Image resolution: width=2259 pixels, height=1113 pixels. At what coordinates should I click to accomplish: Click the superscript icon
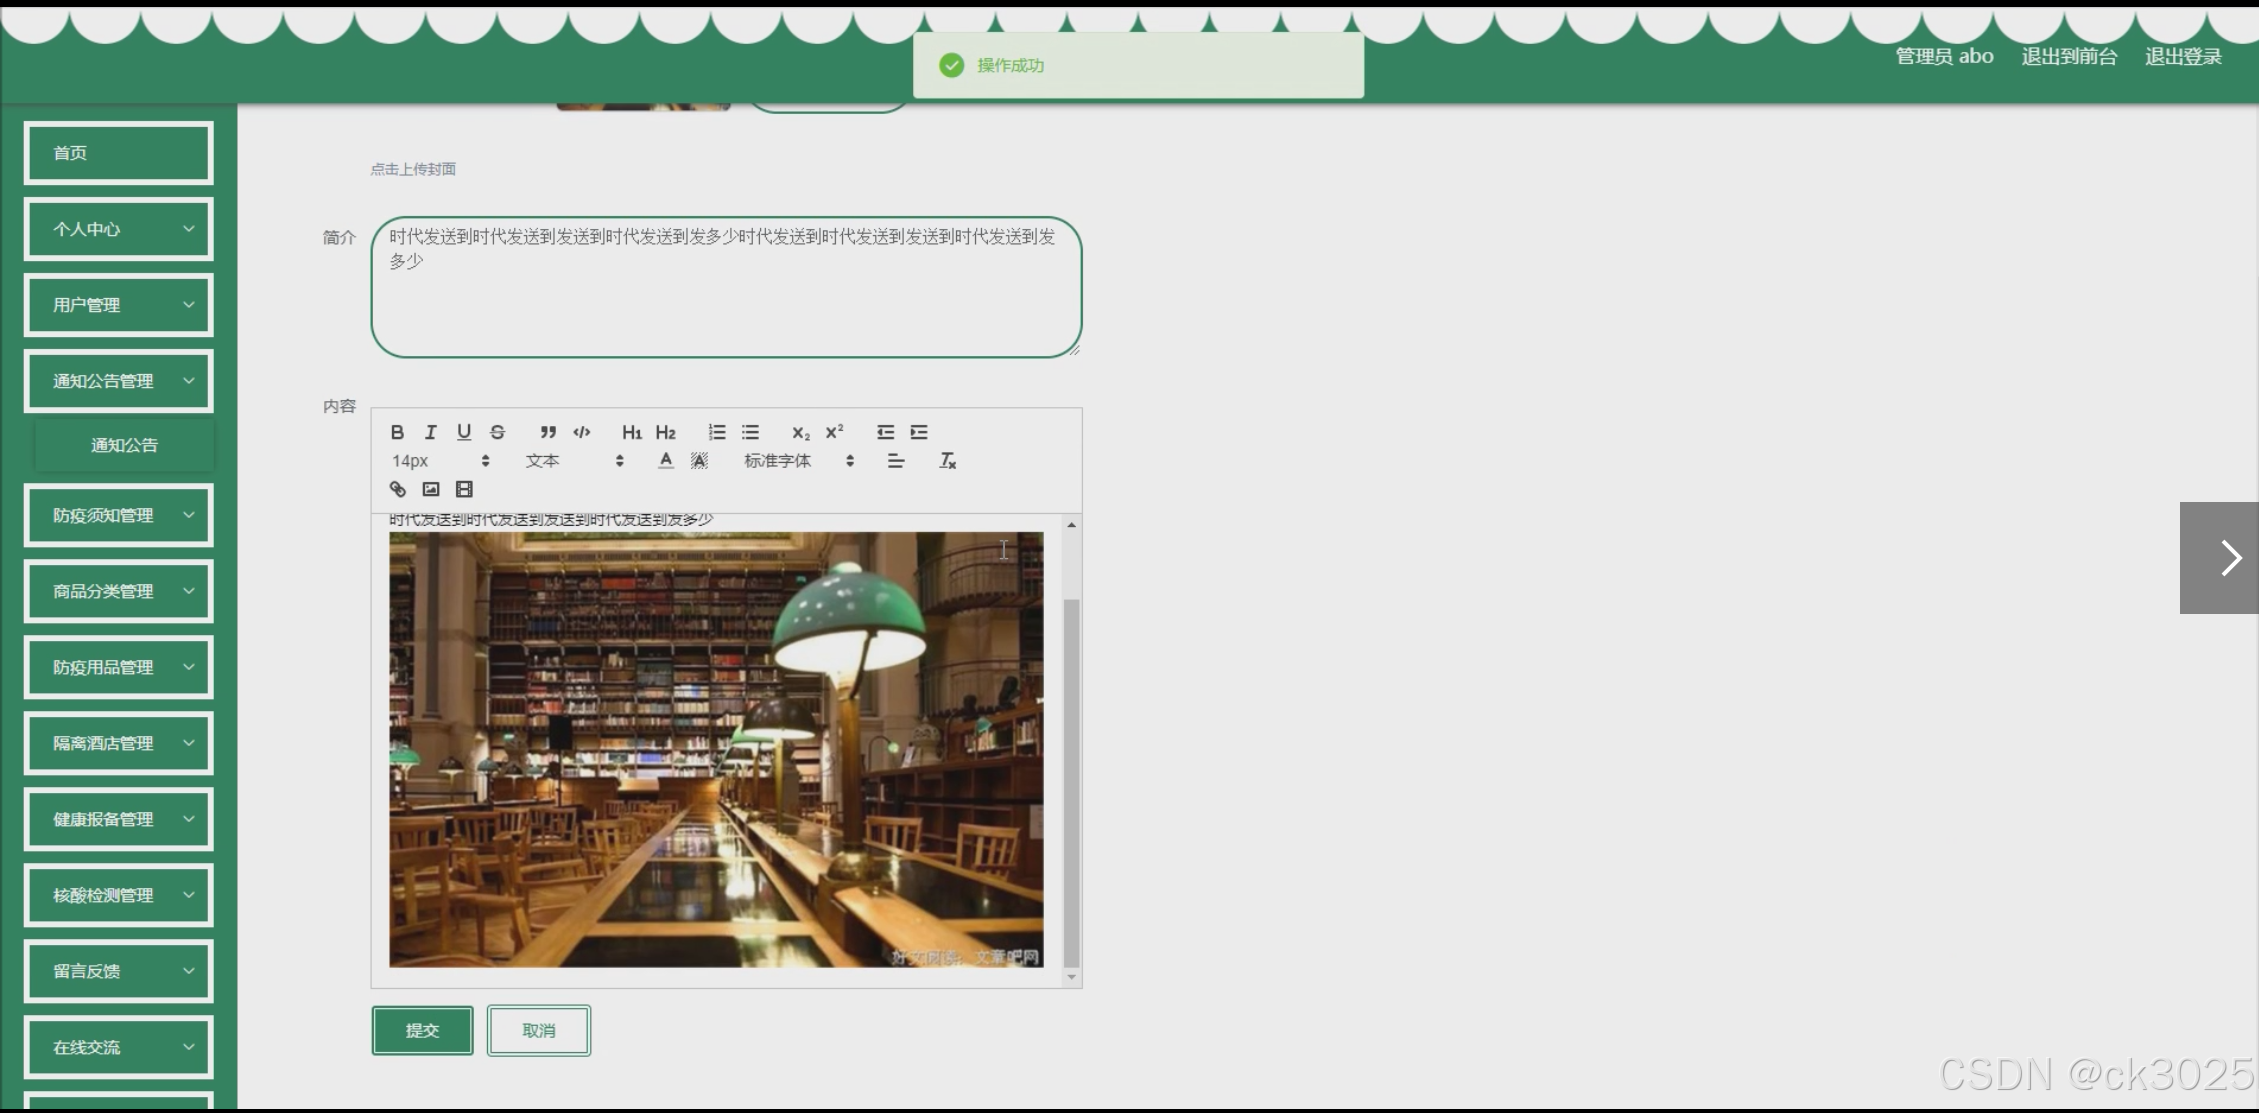click(834, 432)
